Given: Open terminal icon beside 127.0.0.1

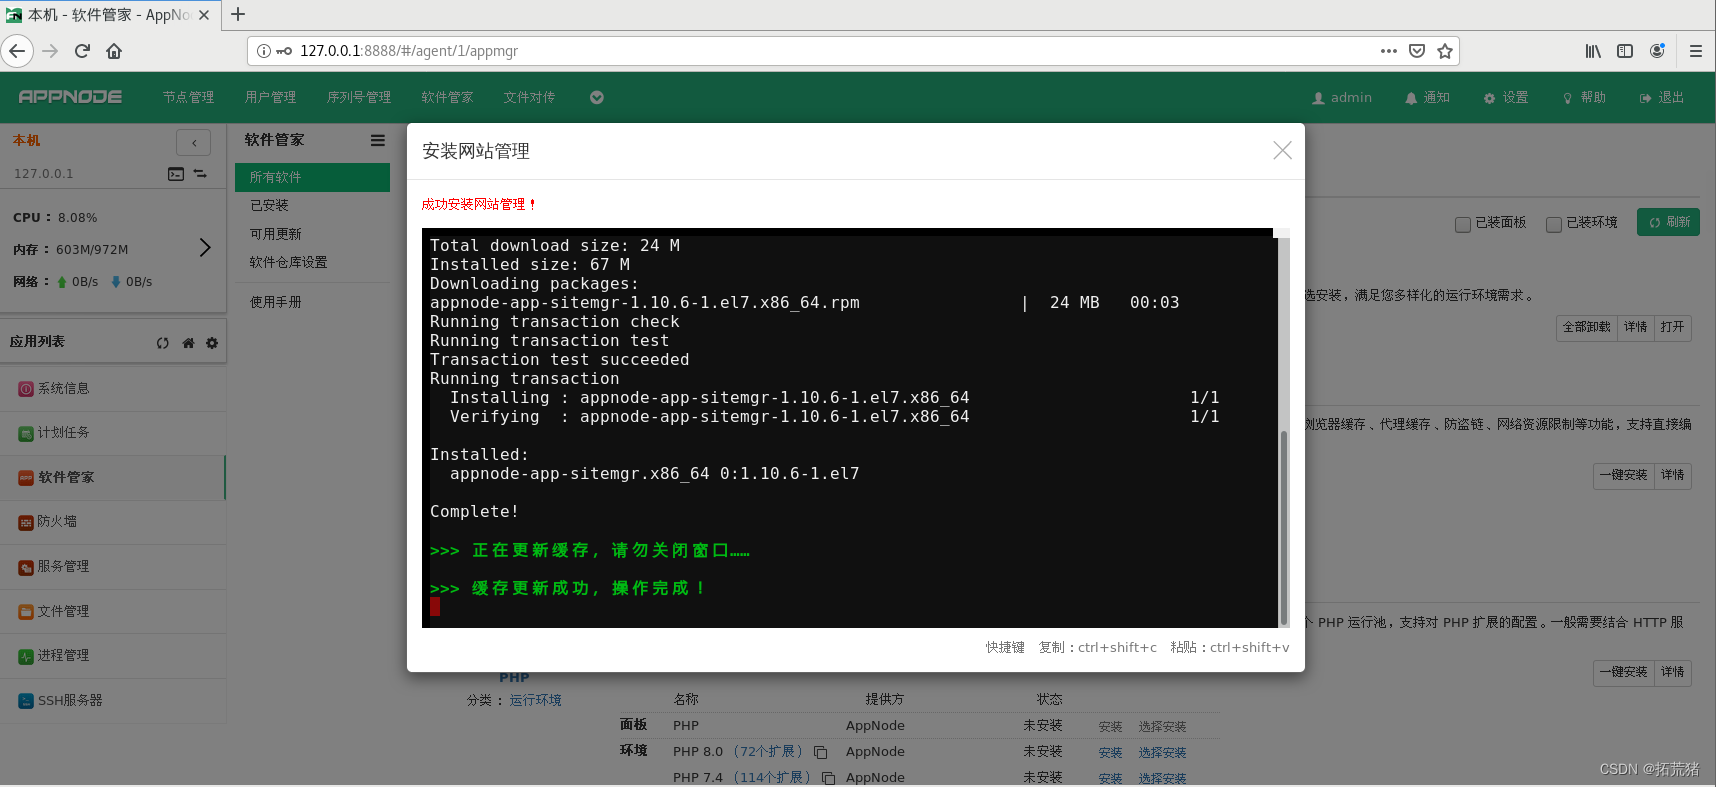Looking at the screenshot, I should coord(176,174).
